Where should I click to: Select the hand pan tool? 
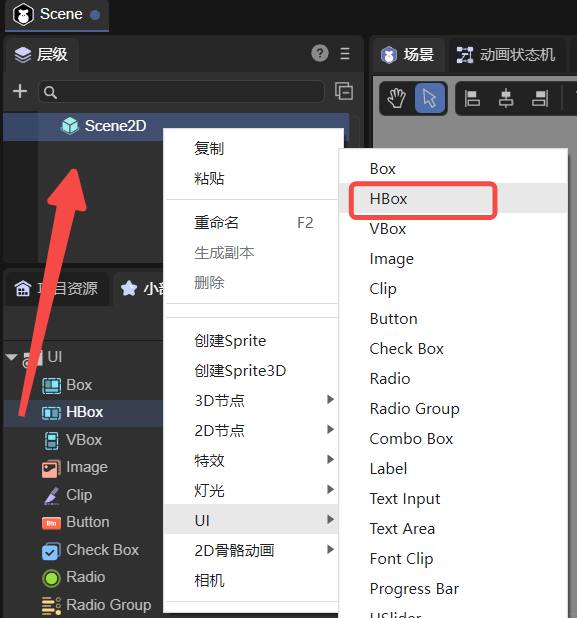point(396,98)
